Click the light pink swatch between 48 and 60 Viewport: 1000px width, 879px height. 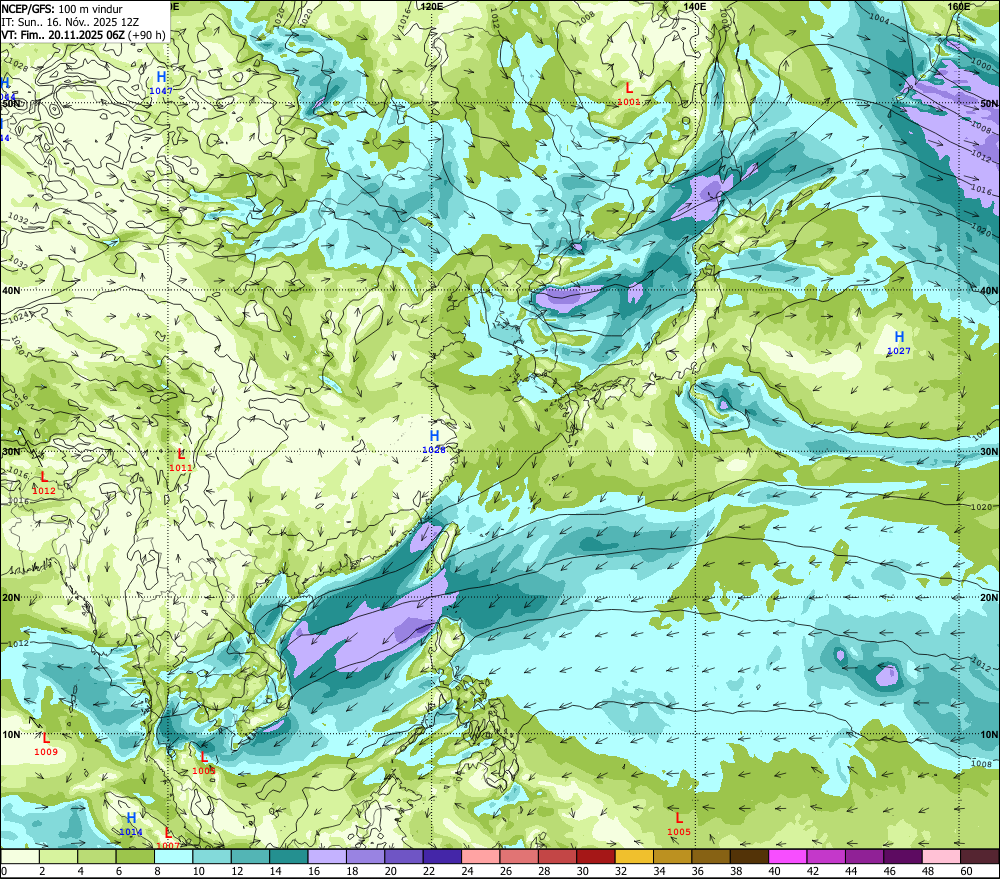pos(941,856)
